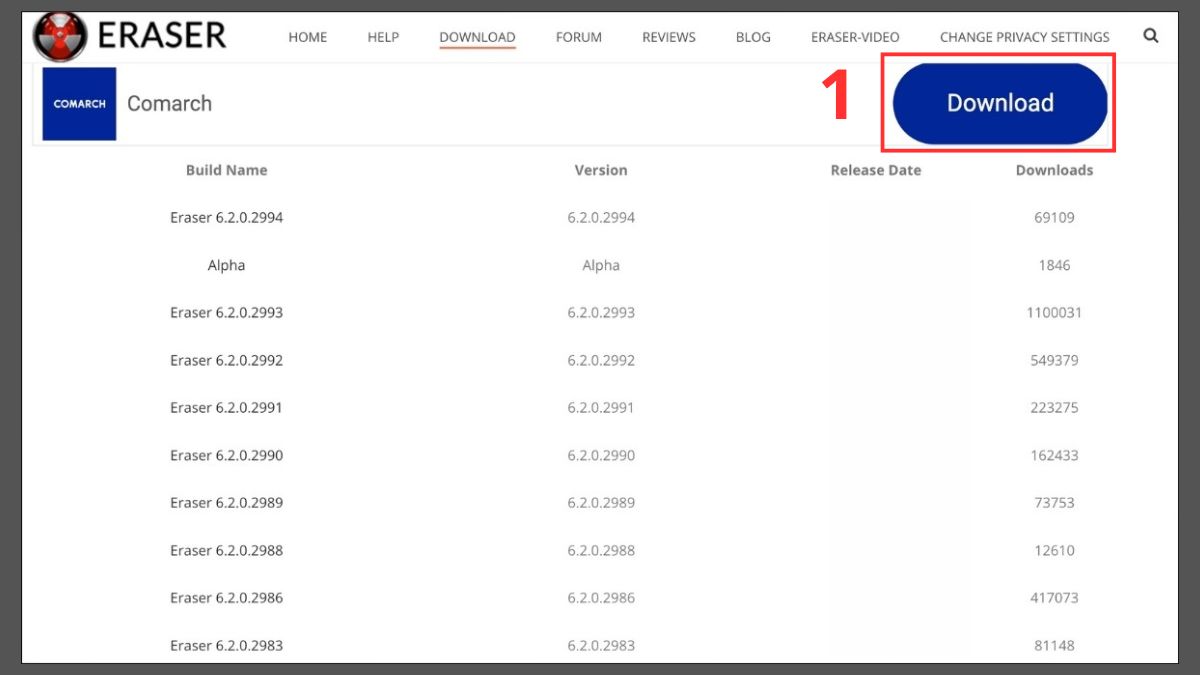
Task: Click the download count 73753
Action: [1055, 502]
